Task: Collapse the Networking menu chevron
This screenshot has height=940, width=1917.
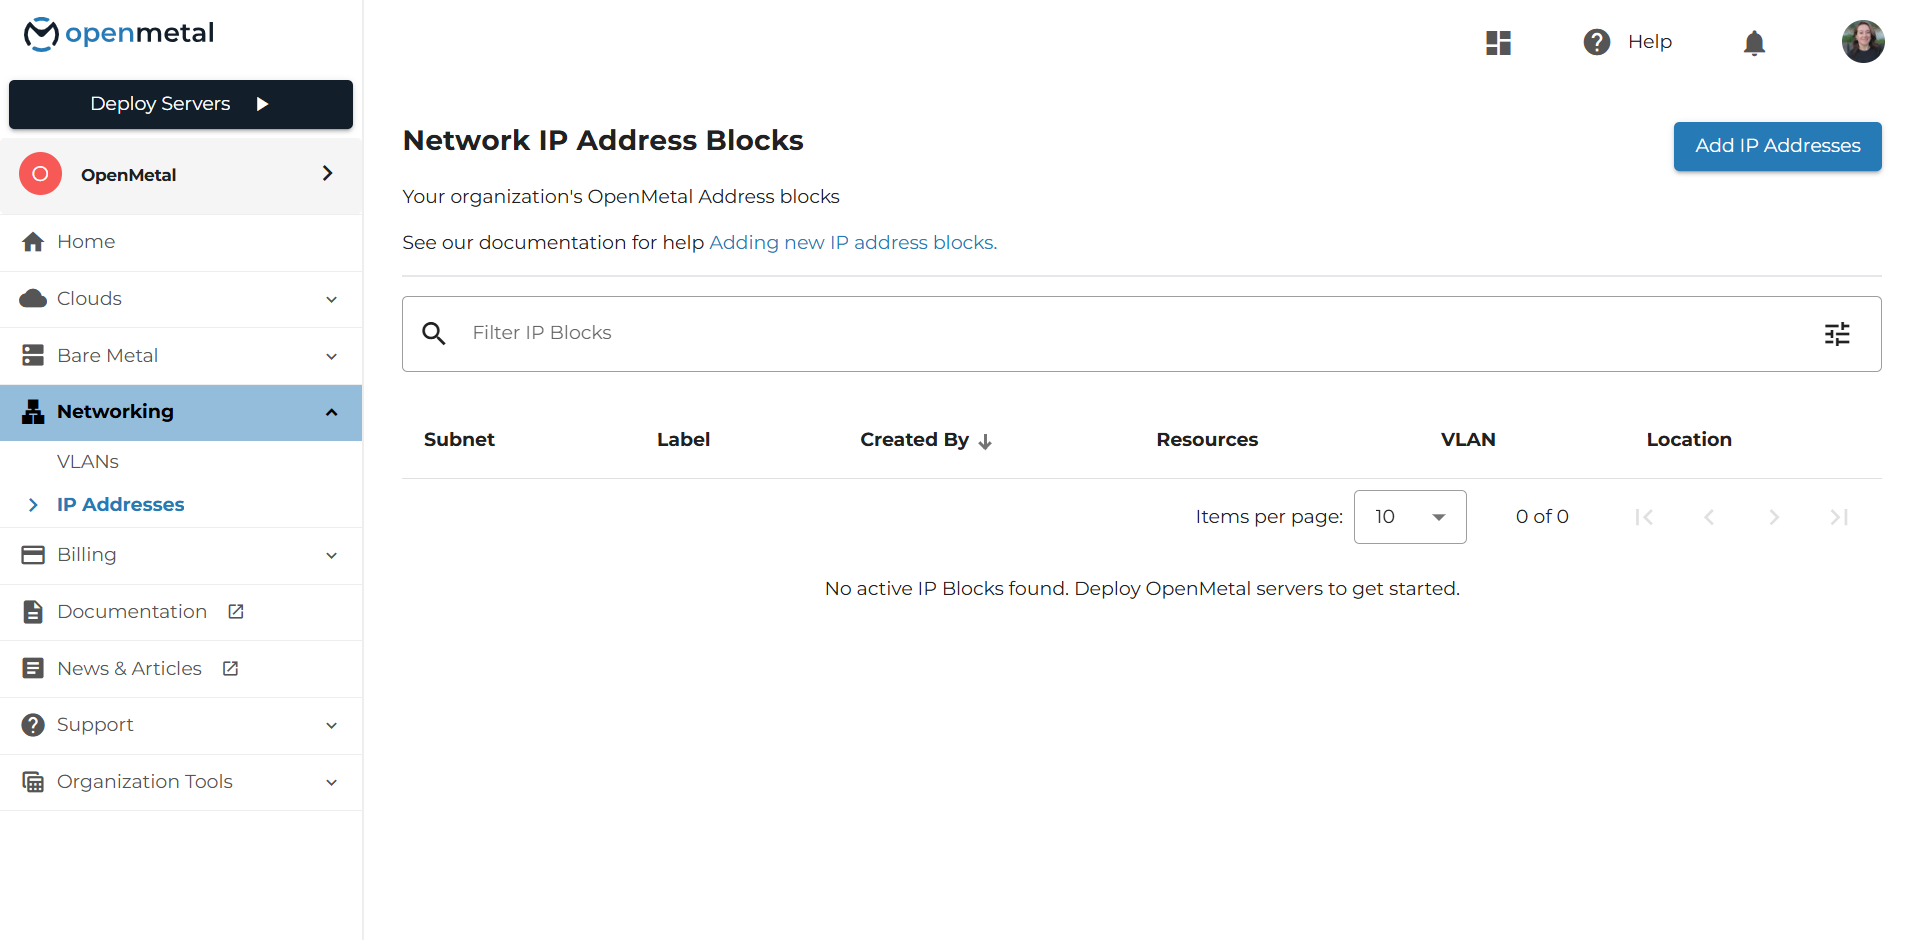Action: [x=332, y=413]
